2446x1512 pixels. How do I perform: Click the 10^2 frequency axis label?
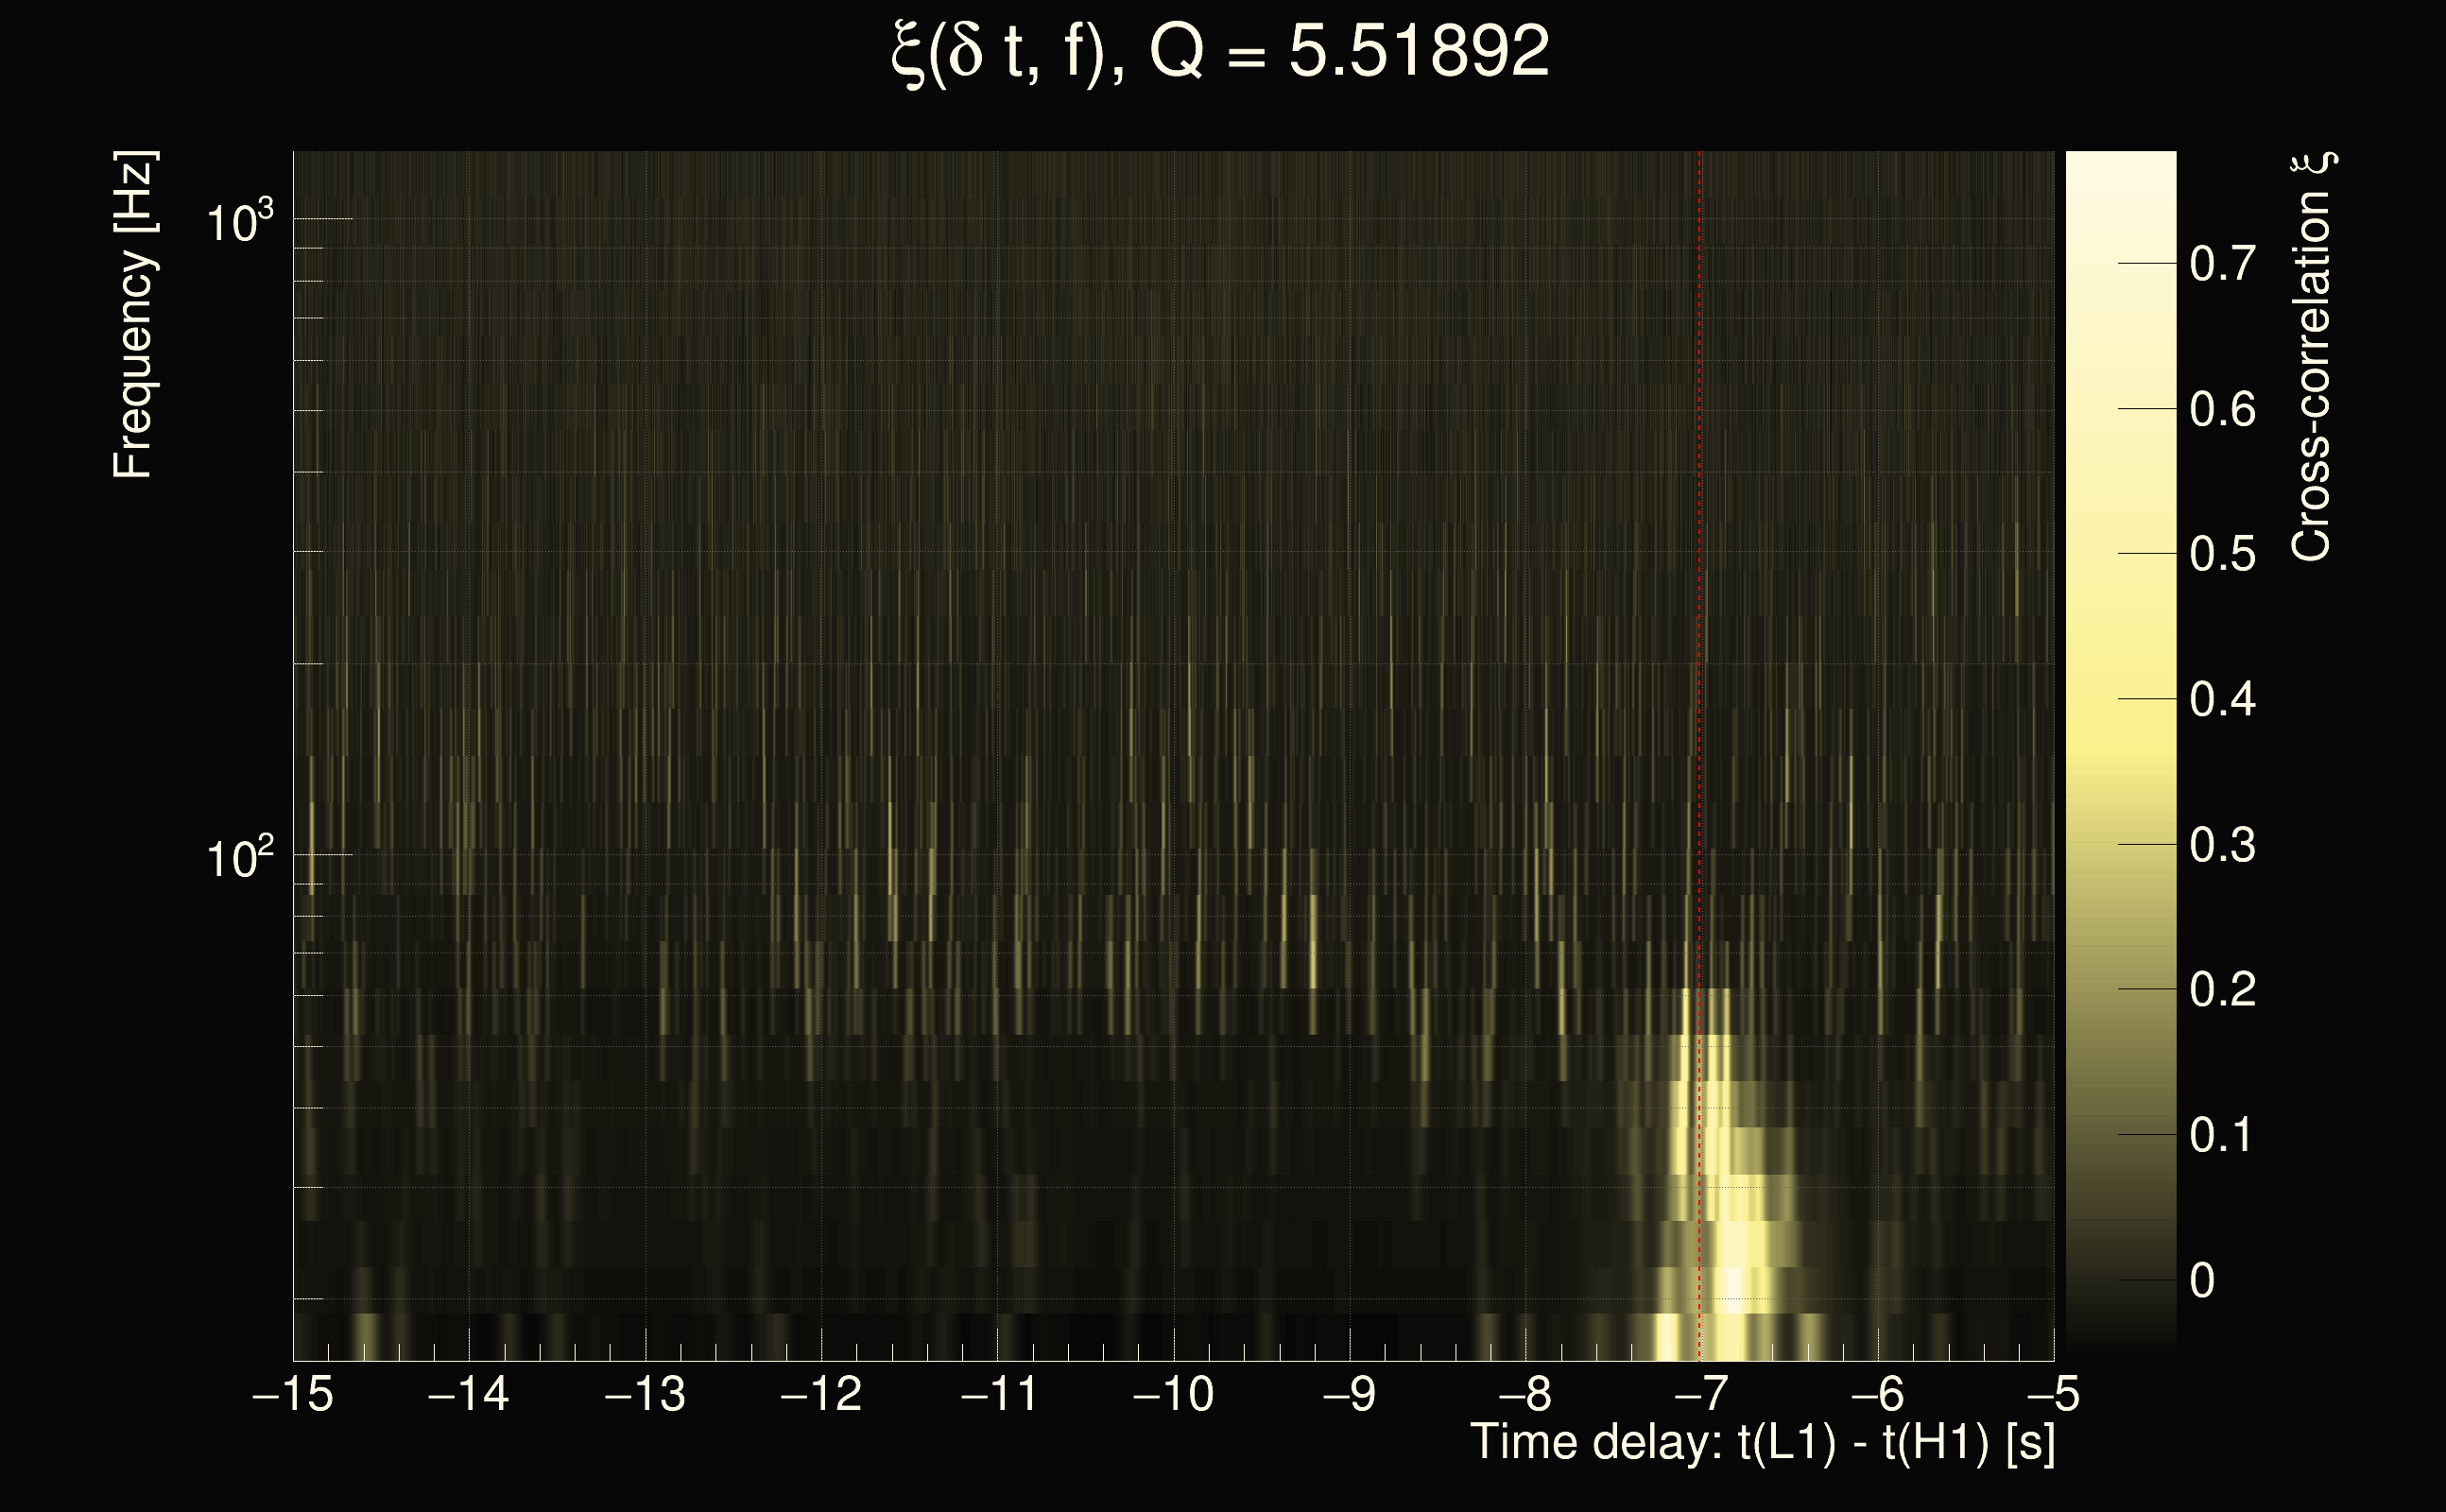pyautogui.click(x=238, y=858)
